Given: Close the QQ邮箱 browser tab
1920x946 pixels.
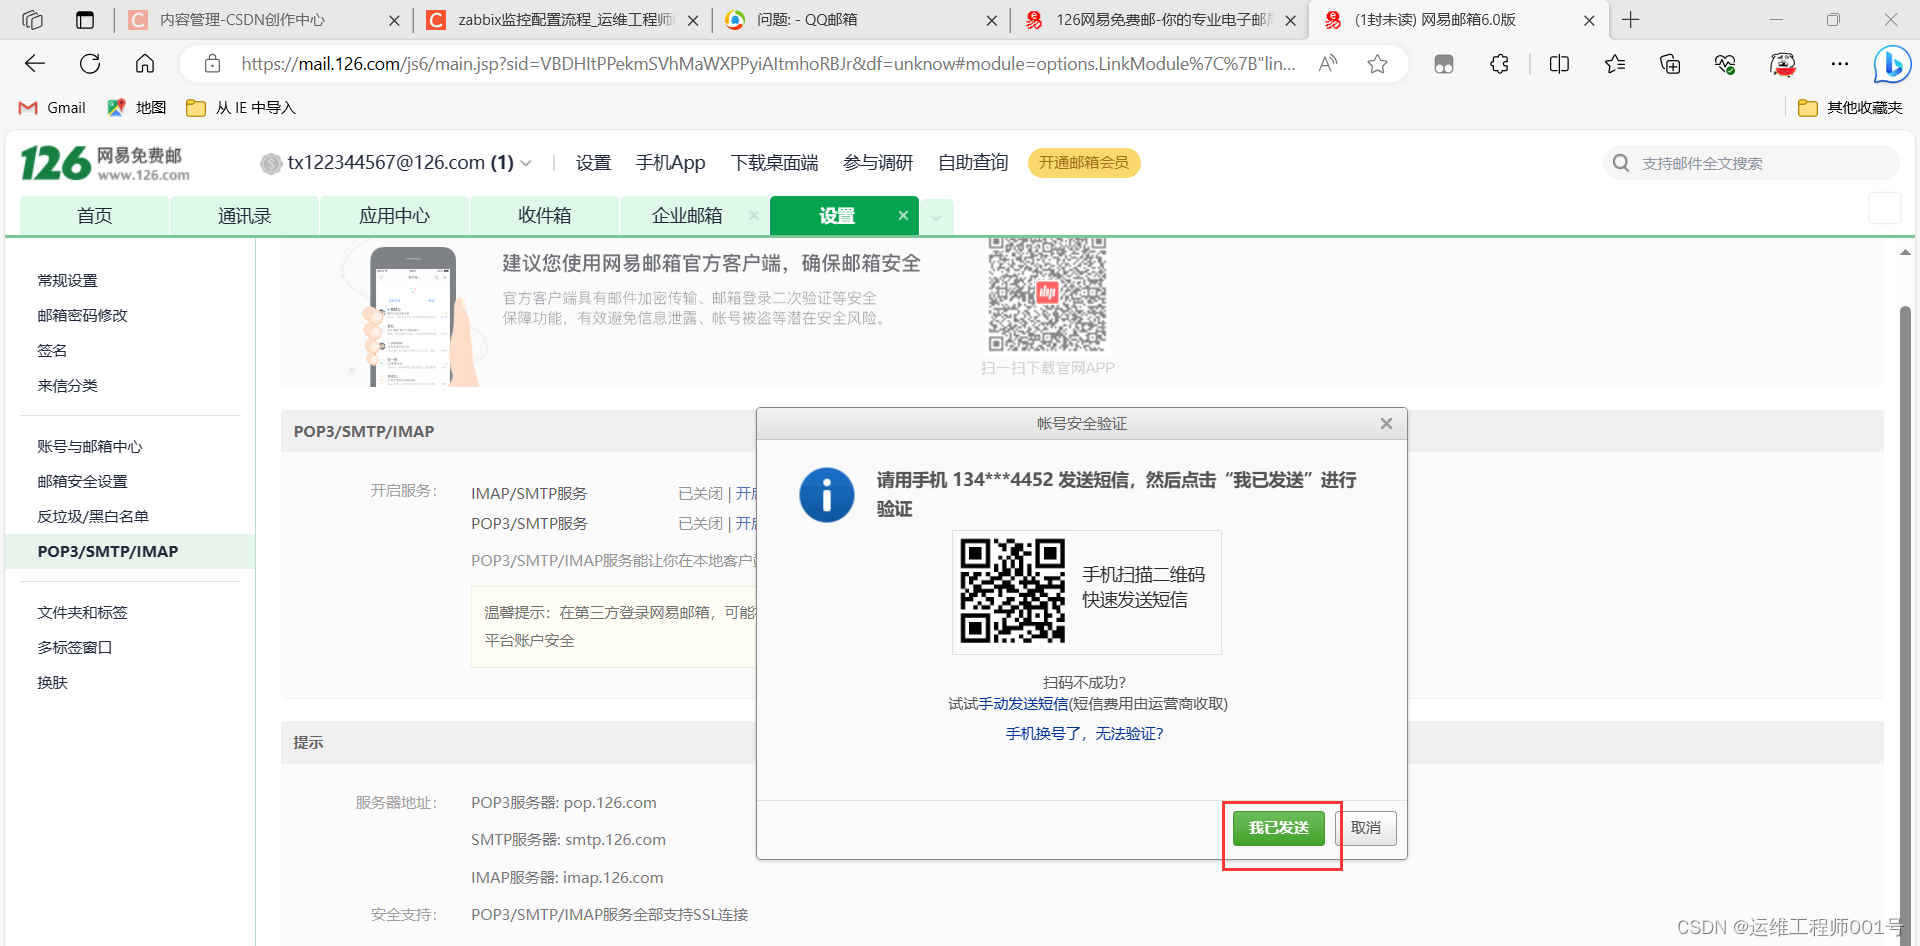Looking at the screenshot, I should (991, 20).
